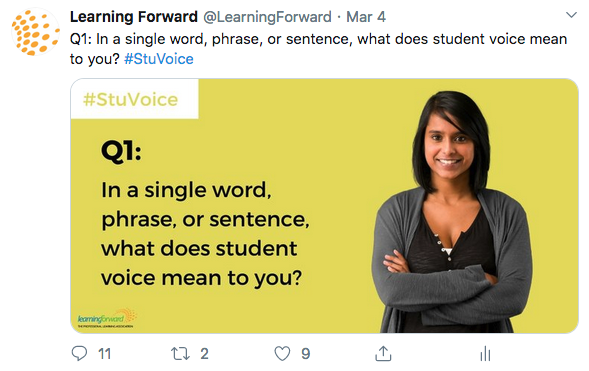Like the tweet with the heart icon

pyautogui.click(x=282, y=353)
